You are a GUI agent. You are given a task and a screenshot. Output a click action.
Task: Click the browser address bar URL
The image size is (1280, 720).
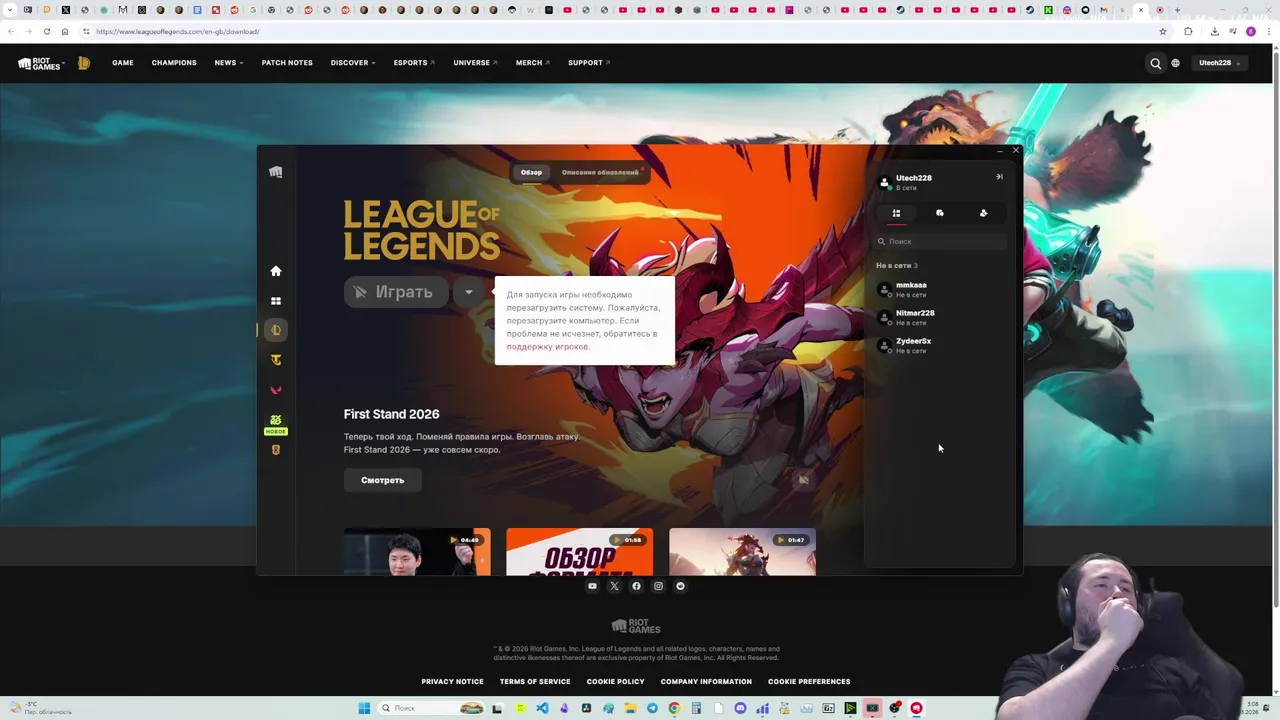178,31
